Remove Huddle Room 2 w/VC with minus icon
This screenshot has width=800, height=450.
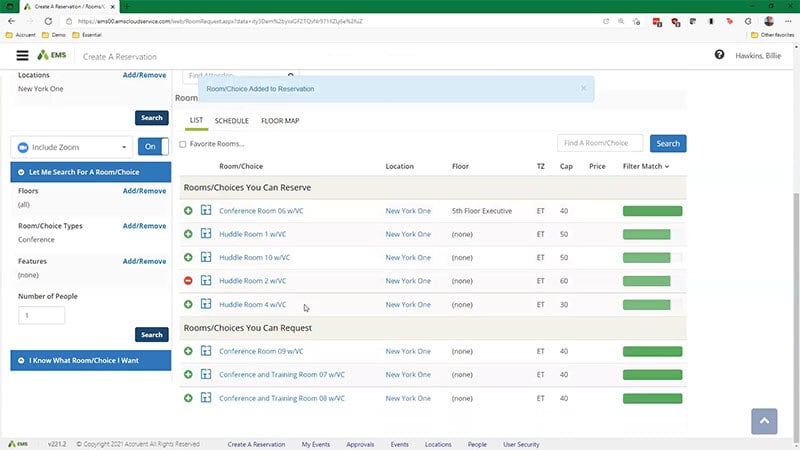click(x=188, y=281)
